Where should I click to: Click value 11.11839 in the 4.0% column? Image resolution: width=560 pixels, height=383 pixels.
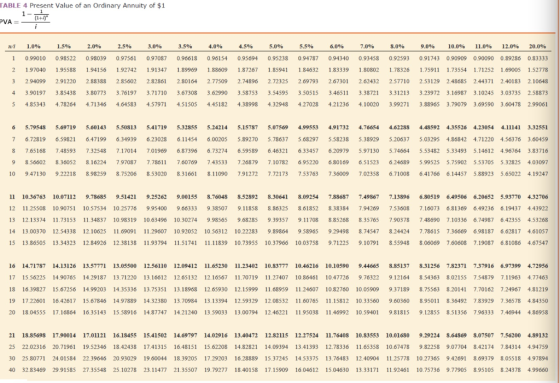216,243
